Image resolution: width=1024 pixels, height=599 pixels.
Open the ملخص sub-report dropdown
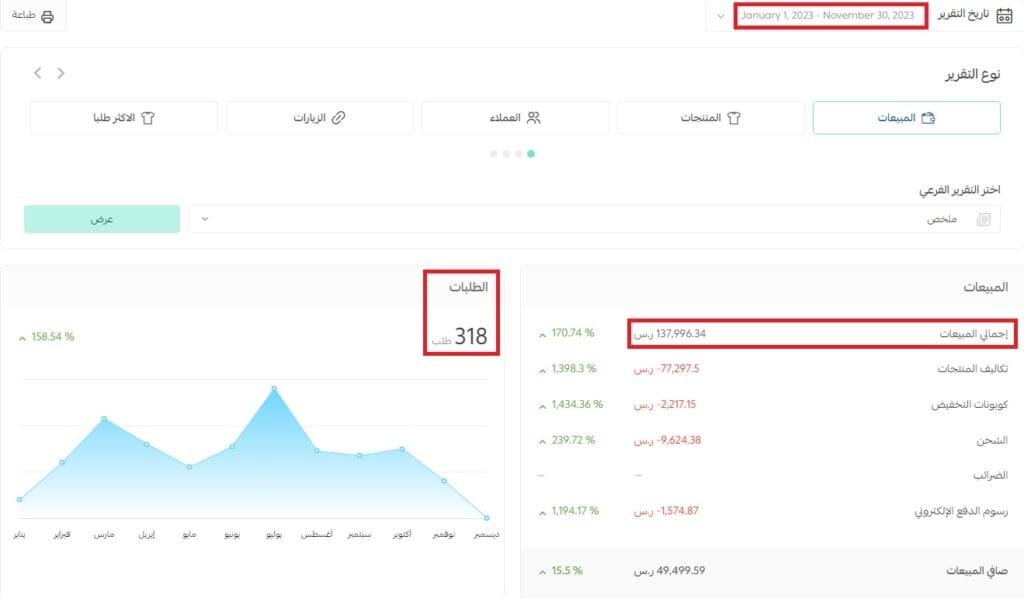(x=594, y=219)
